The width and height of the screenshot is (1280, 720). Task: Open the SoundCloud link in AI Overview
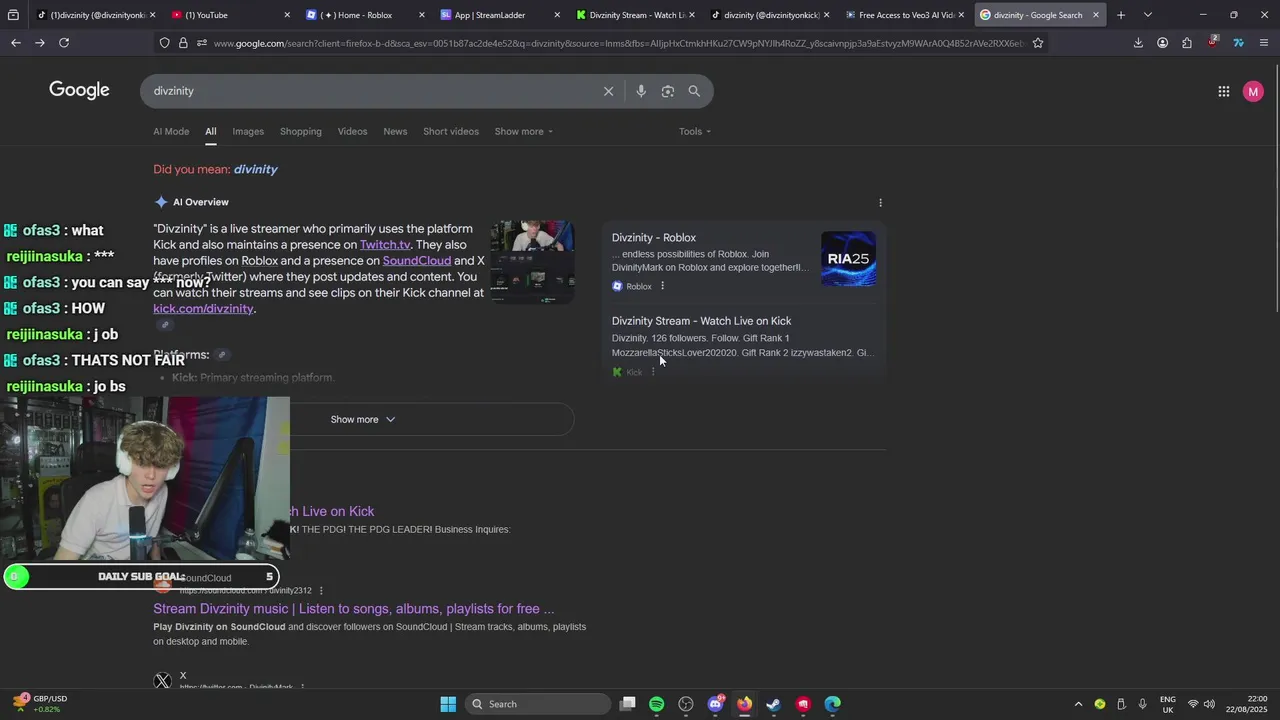(417, 260)
